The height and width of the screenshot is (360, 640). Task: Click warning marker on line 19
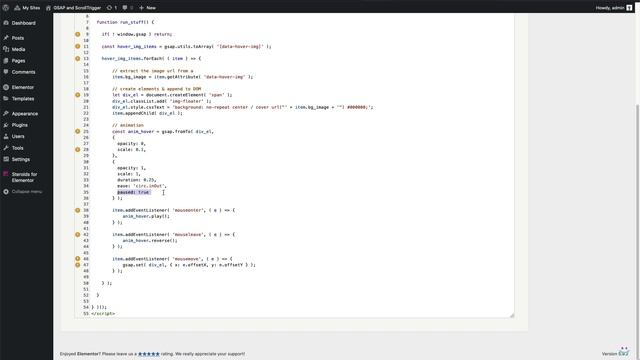[78, 95]
